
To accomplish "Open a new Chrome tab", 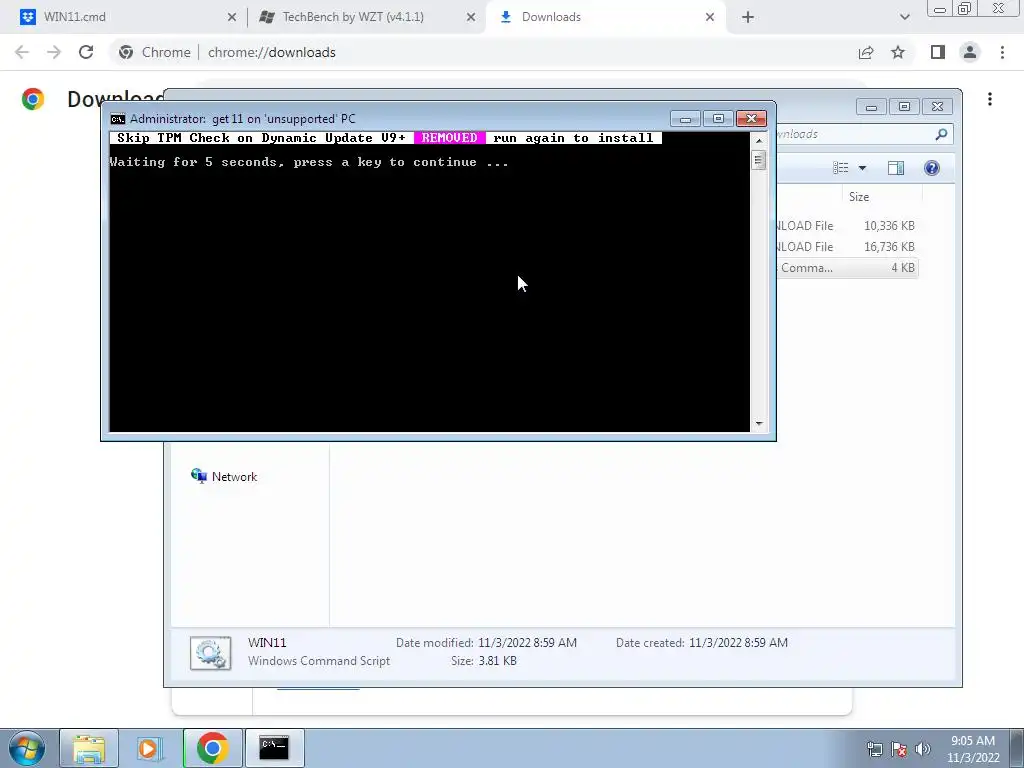I will (748, 17).
